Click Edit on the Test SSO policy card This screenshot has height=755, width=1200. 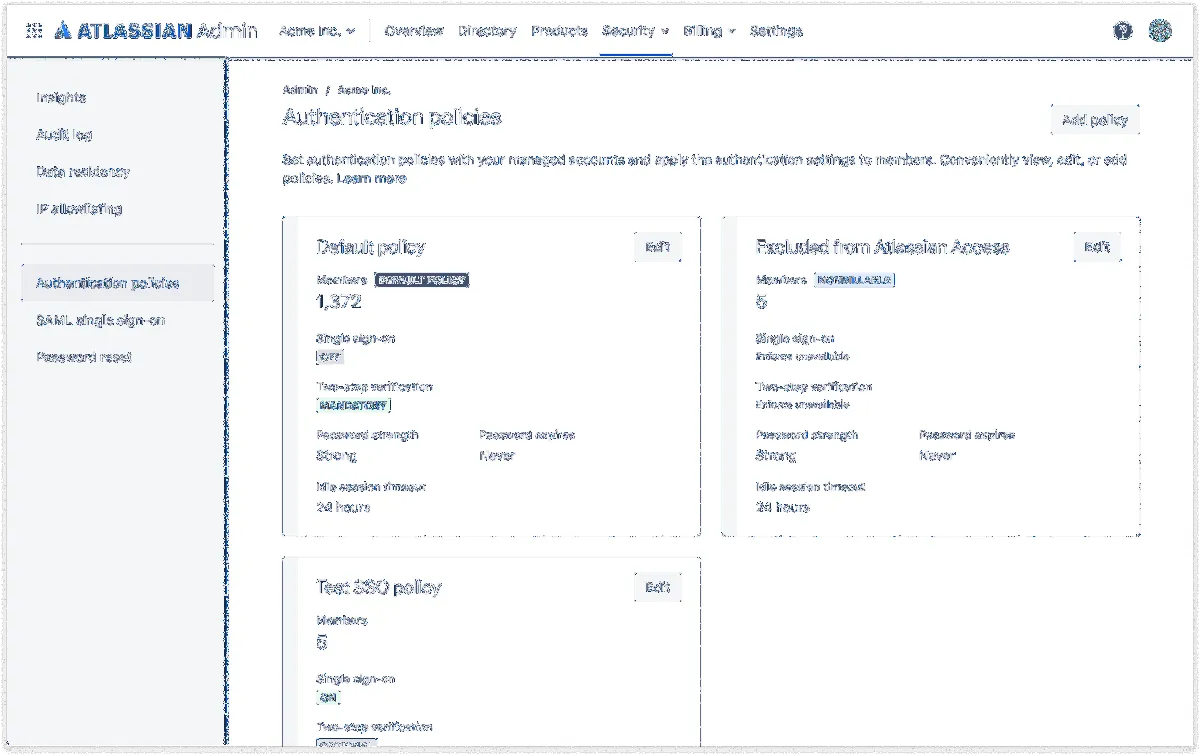657,587
